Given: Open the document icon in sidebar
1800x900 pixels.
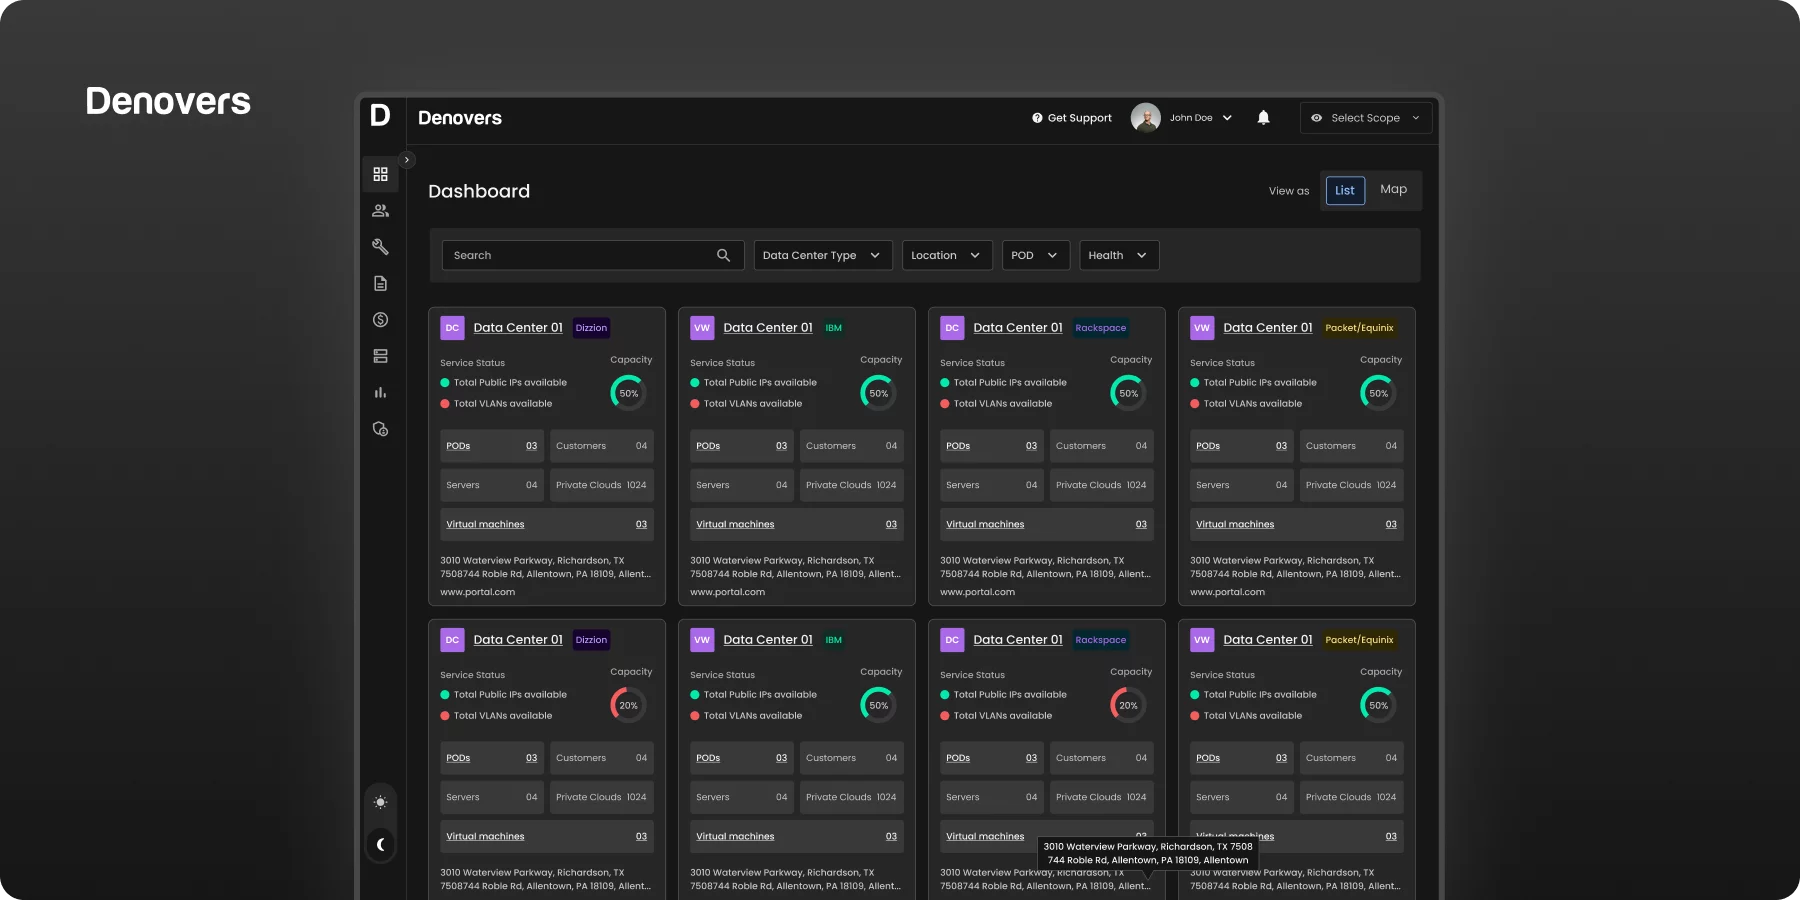Looking at the screenshot, I should tap(380, 284).
